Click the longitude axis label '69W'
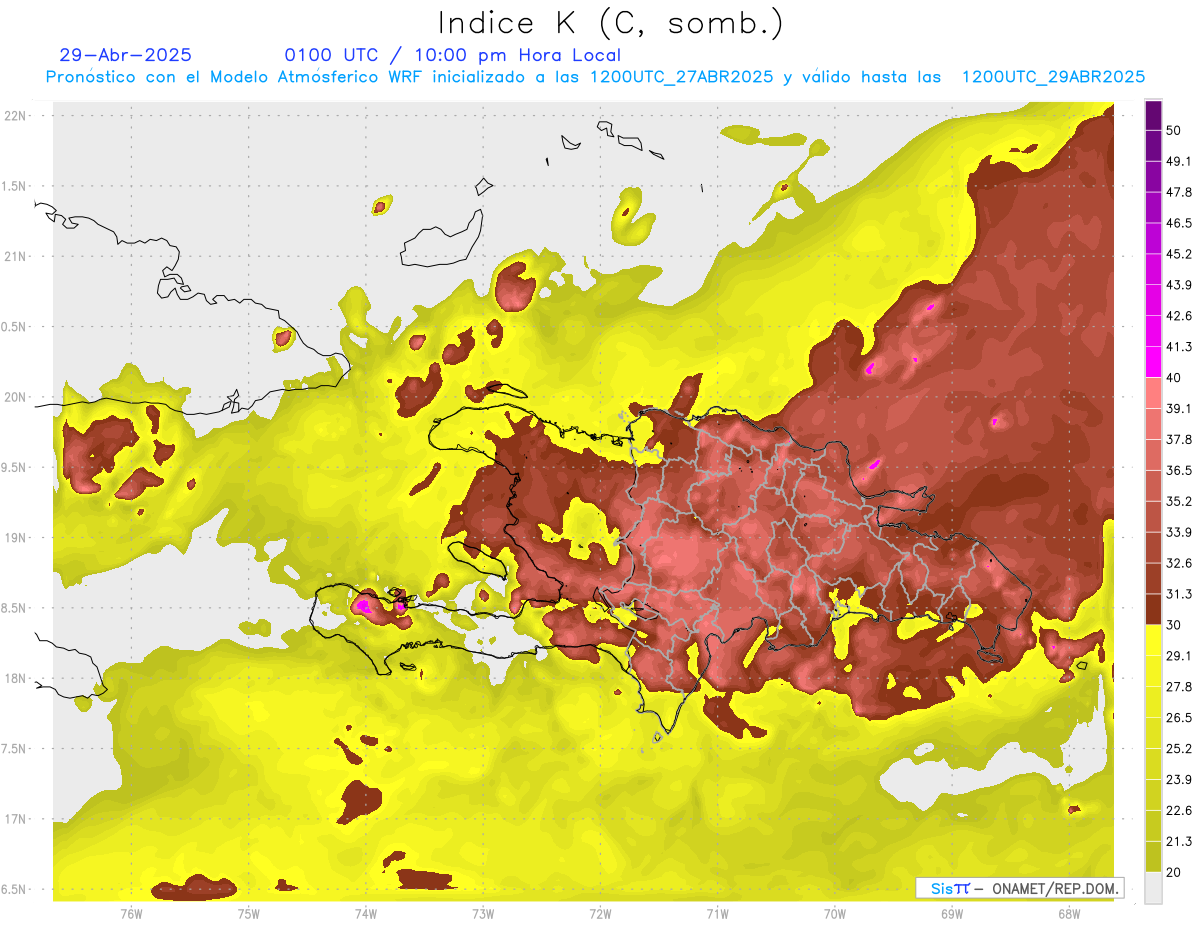The width and height of the screenshot is (1200, 927). [x=952, y=913]
